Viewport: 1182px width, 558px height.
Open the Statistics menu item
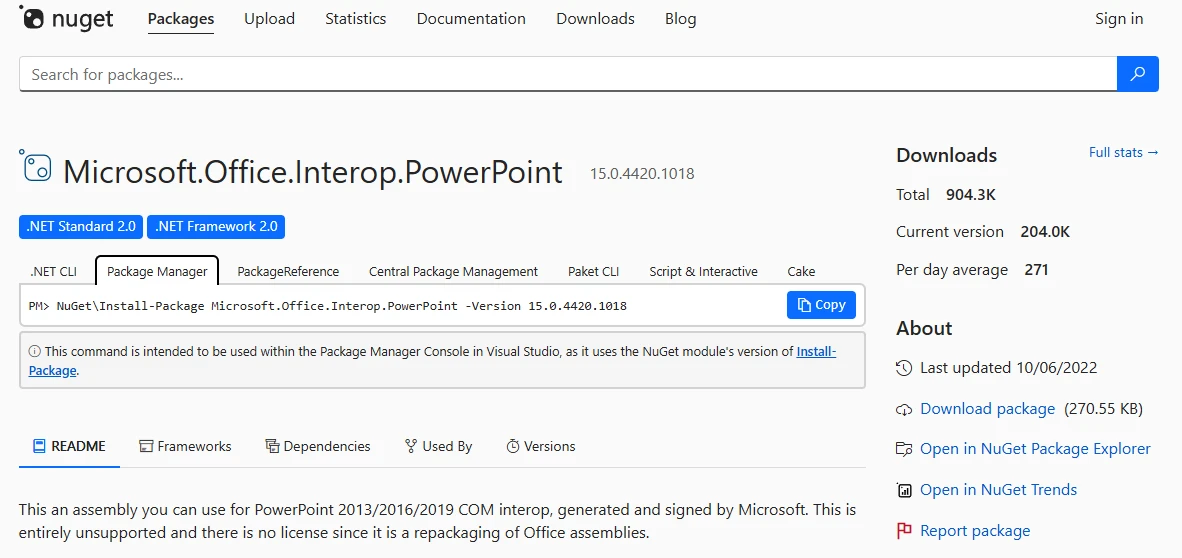355,19
